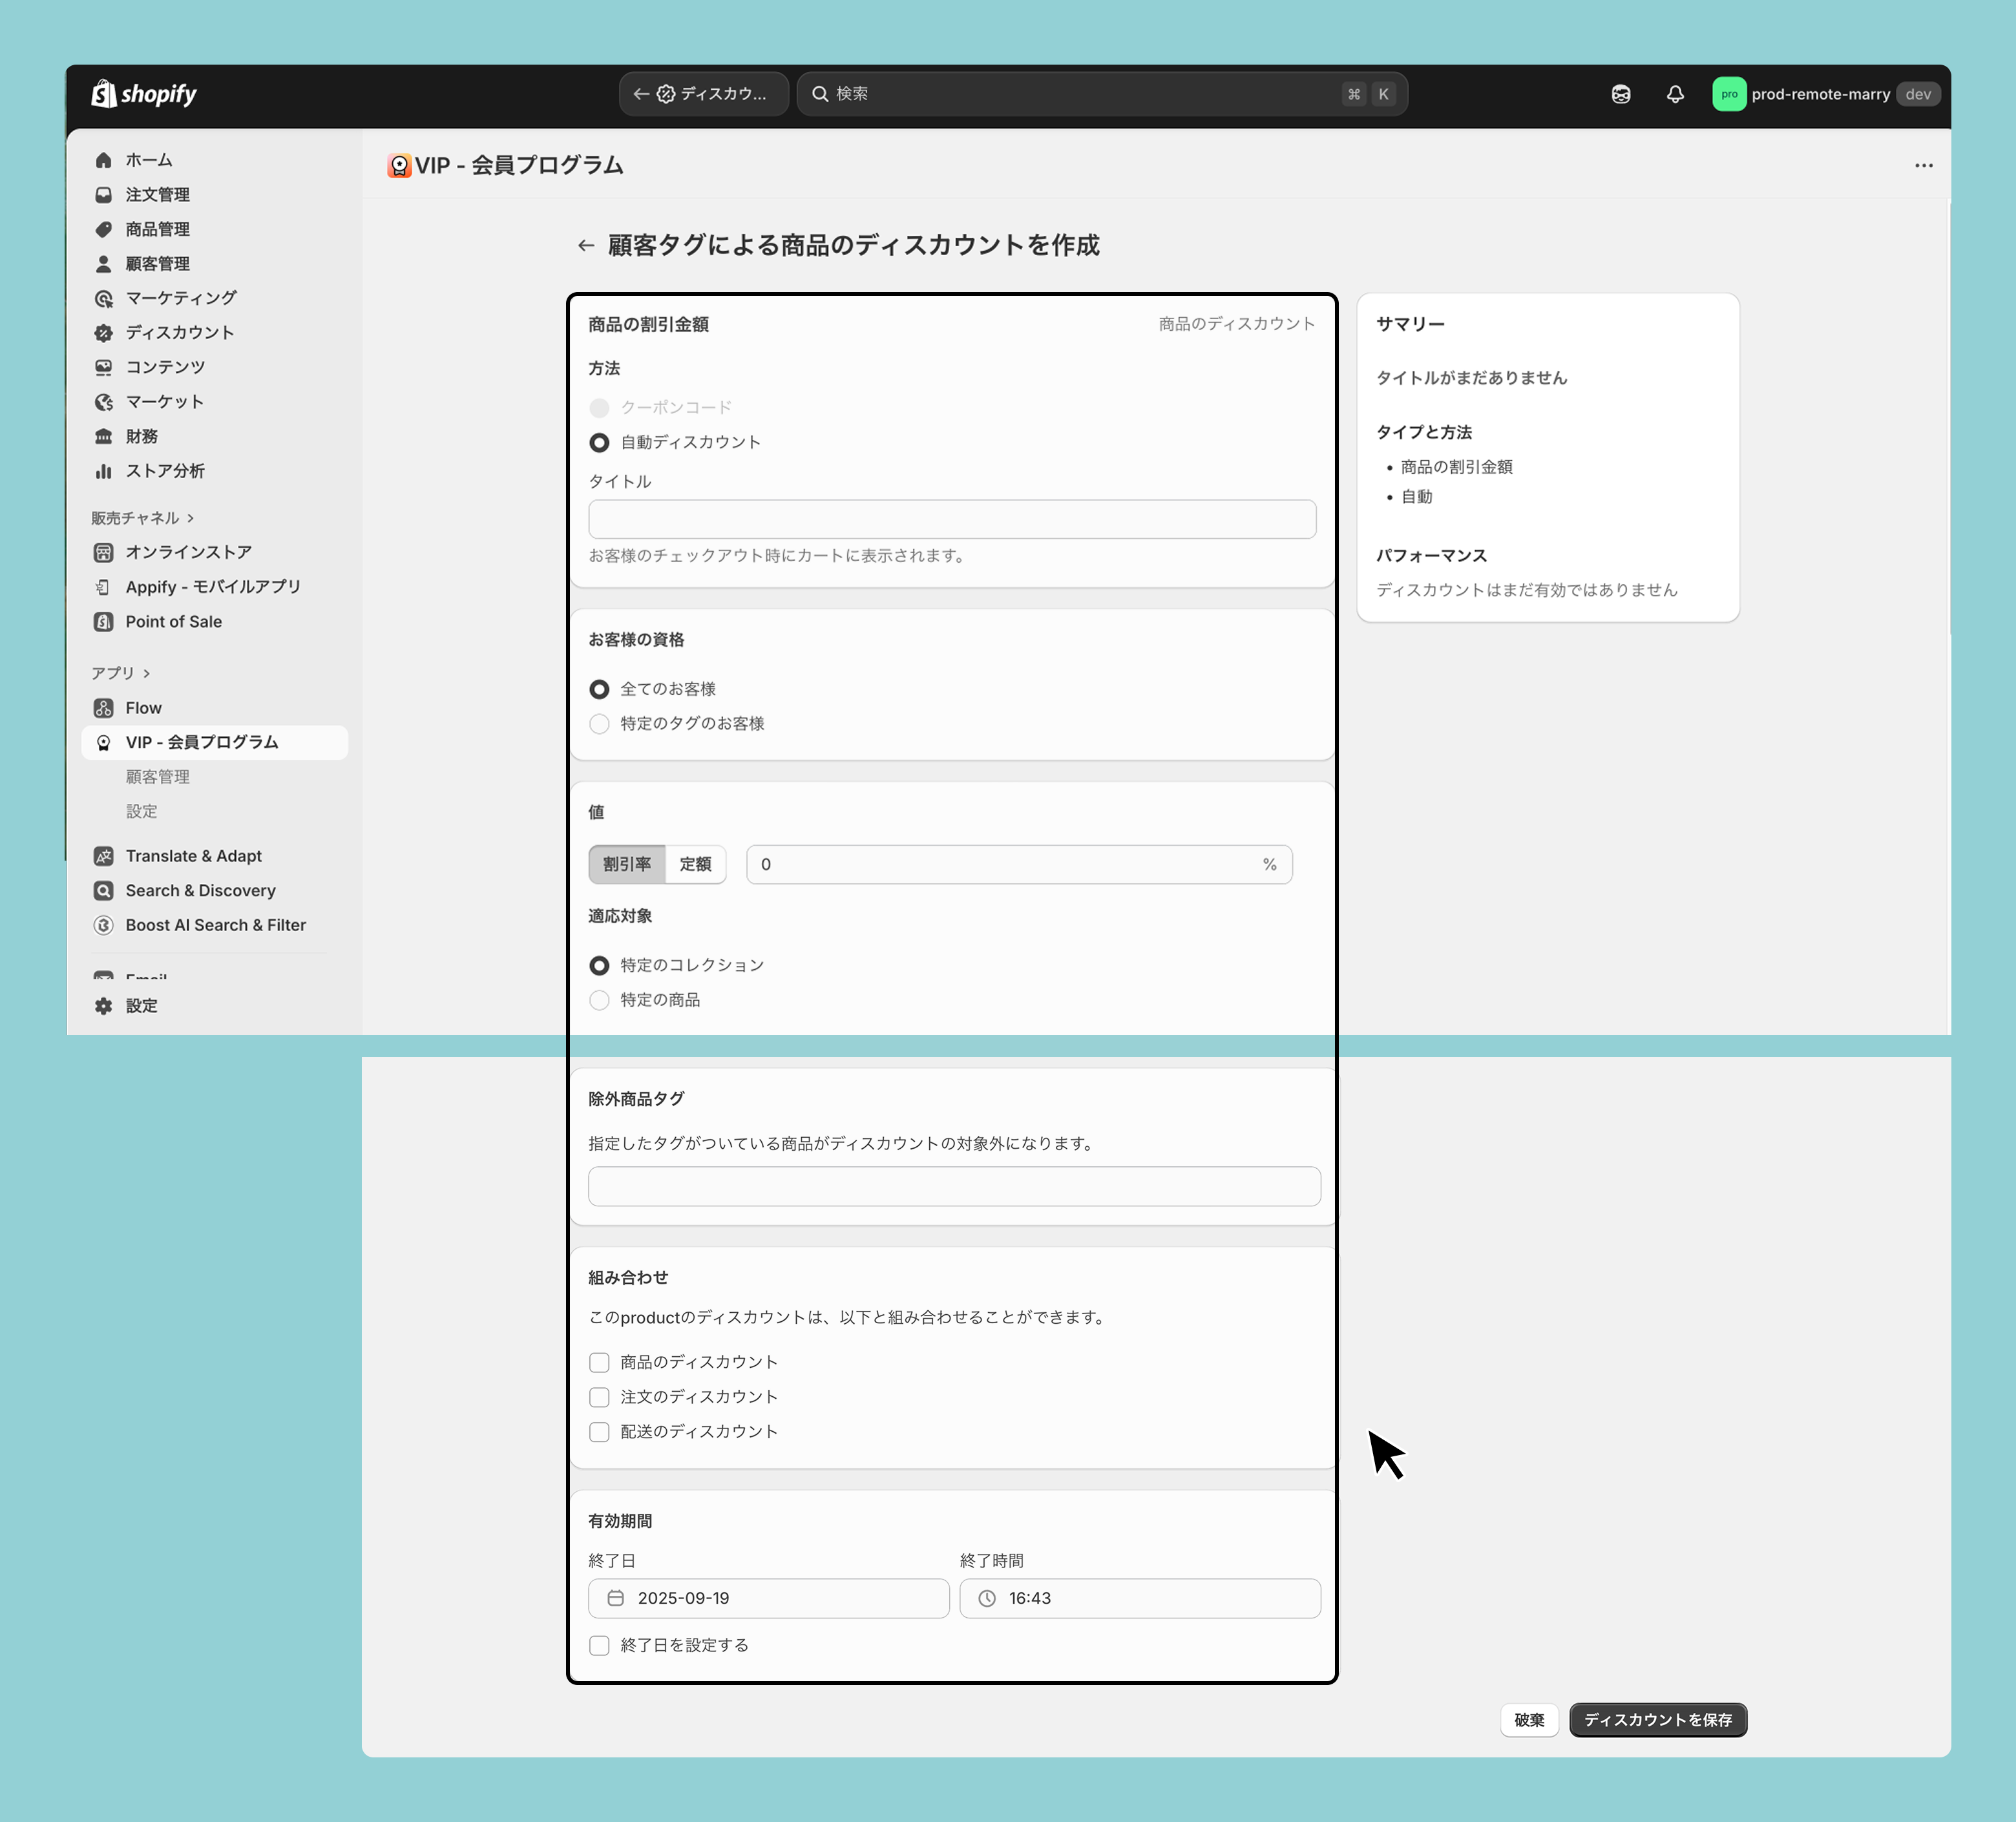2016x1822 pixels.
Task: Open コンテンツ icon
Action: 103,367
